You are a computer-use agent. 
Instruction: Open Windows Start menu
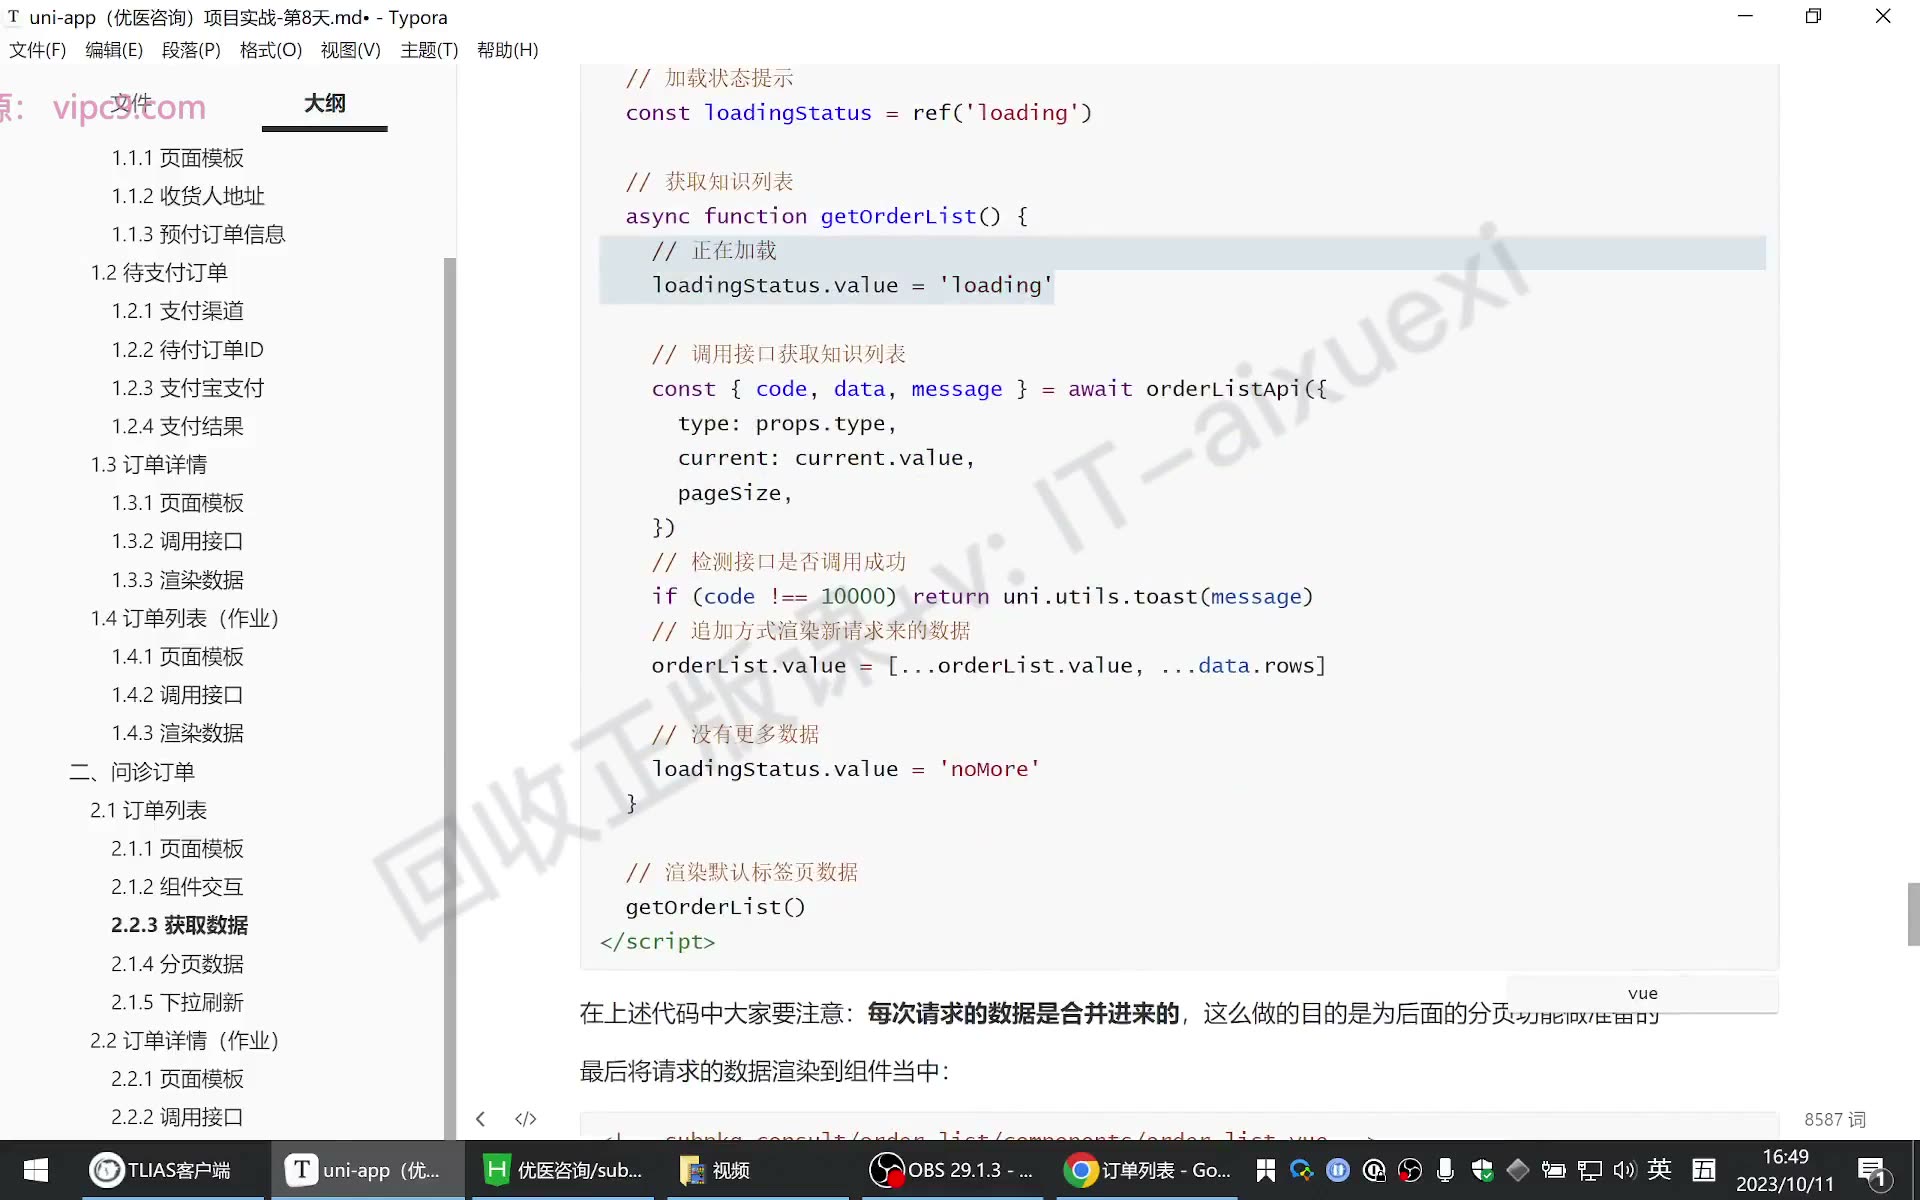36,1170
